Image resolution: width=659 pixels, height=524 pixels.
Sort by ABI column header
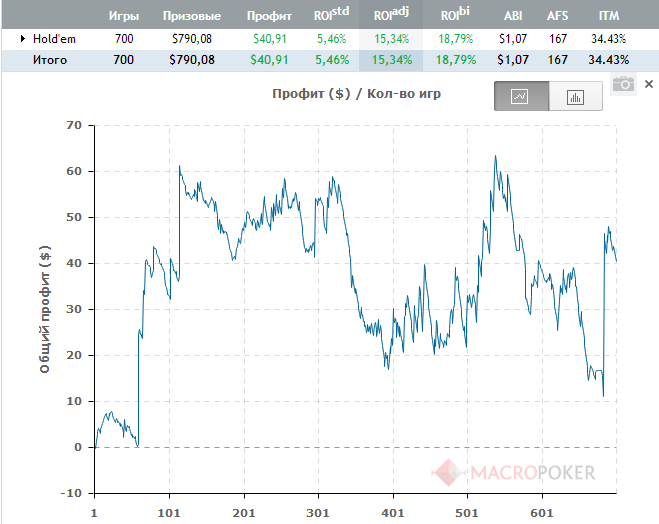513,16
